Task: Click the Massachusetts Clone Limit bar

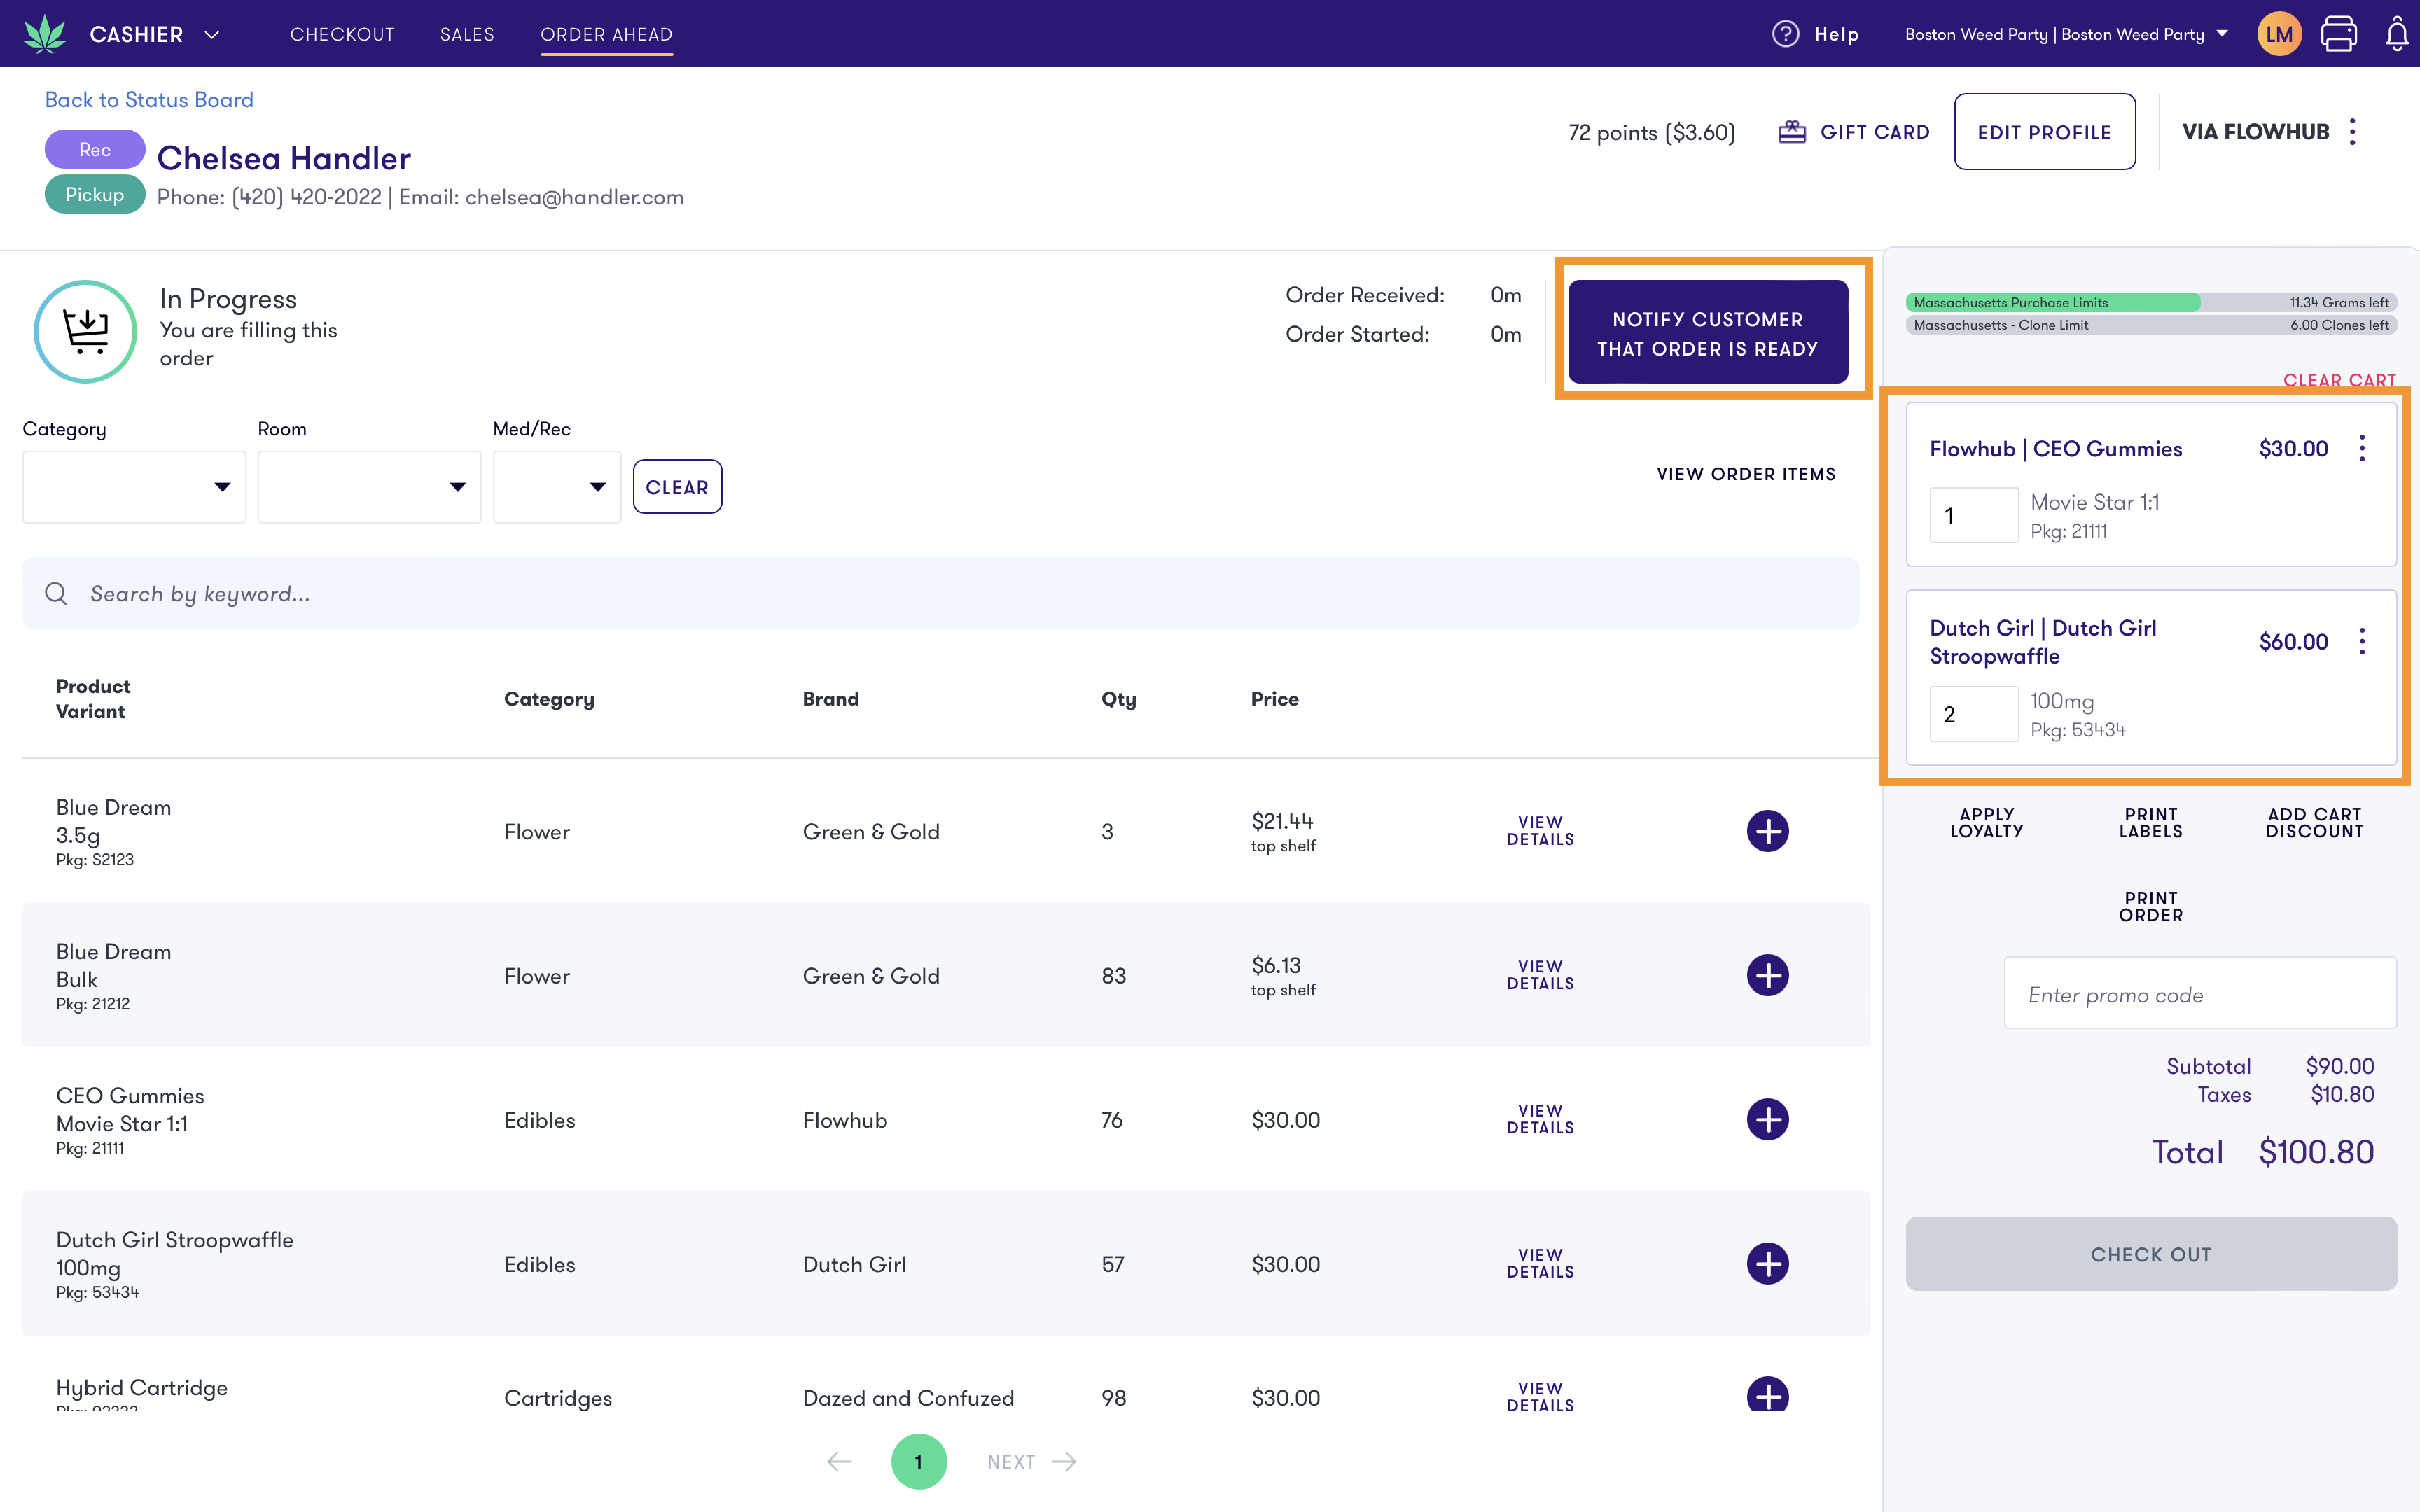Action: pos(2150,325)
